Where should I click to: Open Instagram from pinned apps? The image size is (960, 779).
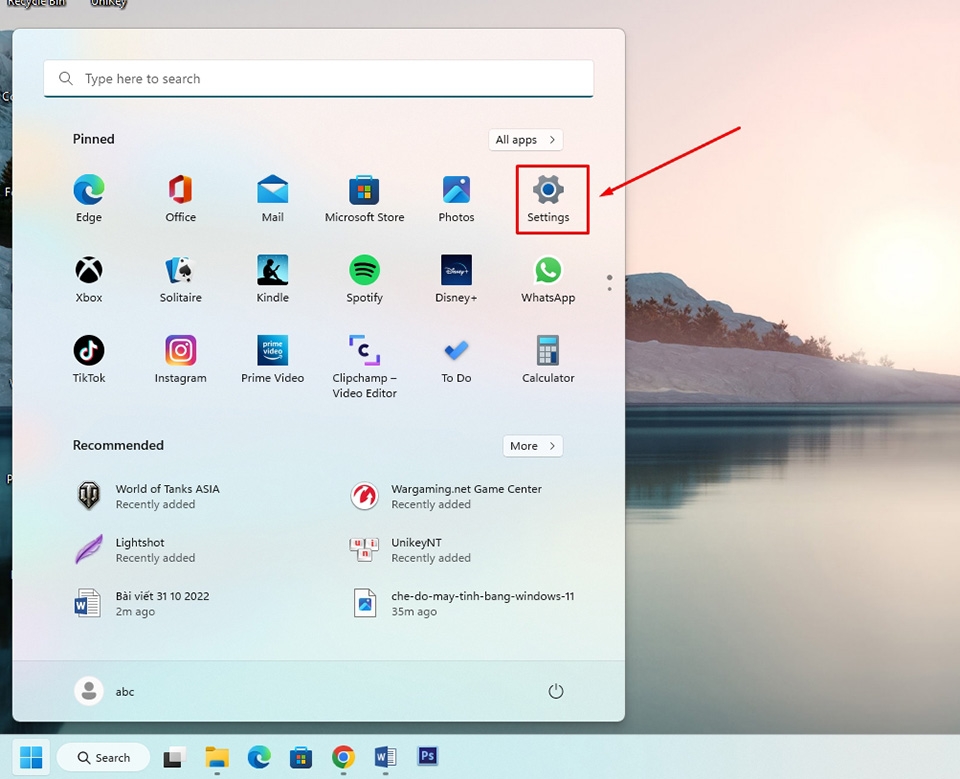pyautogui.click(x=180, y=358)
